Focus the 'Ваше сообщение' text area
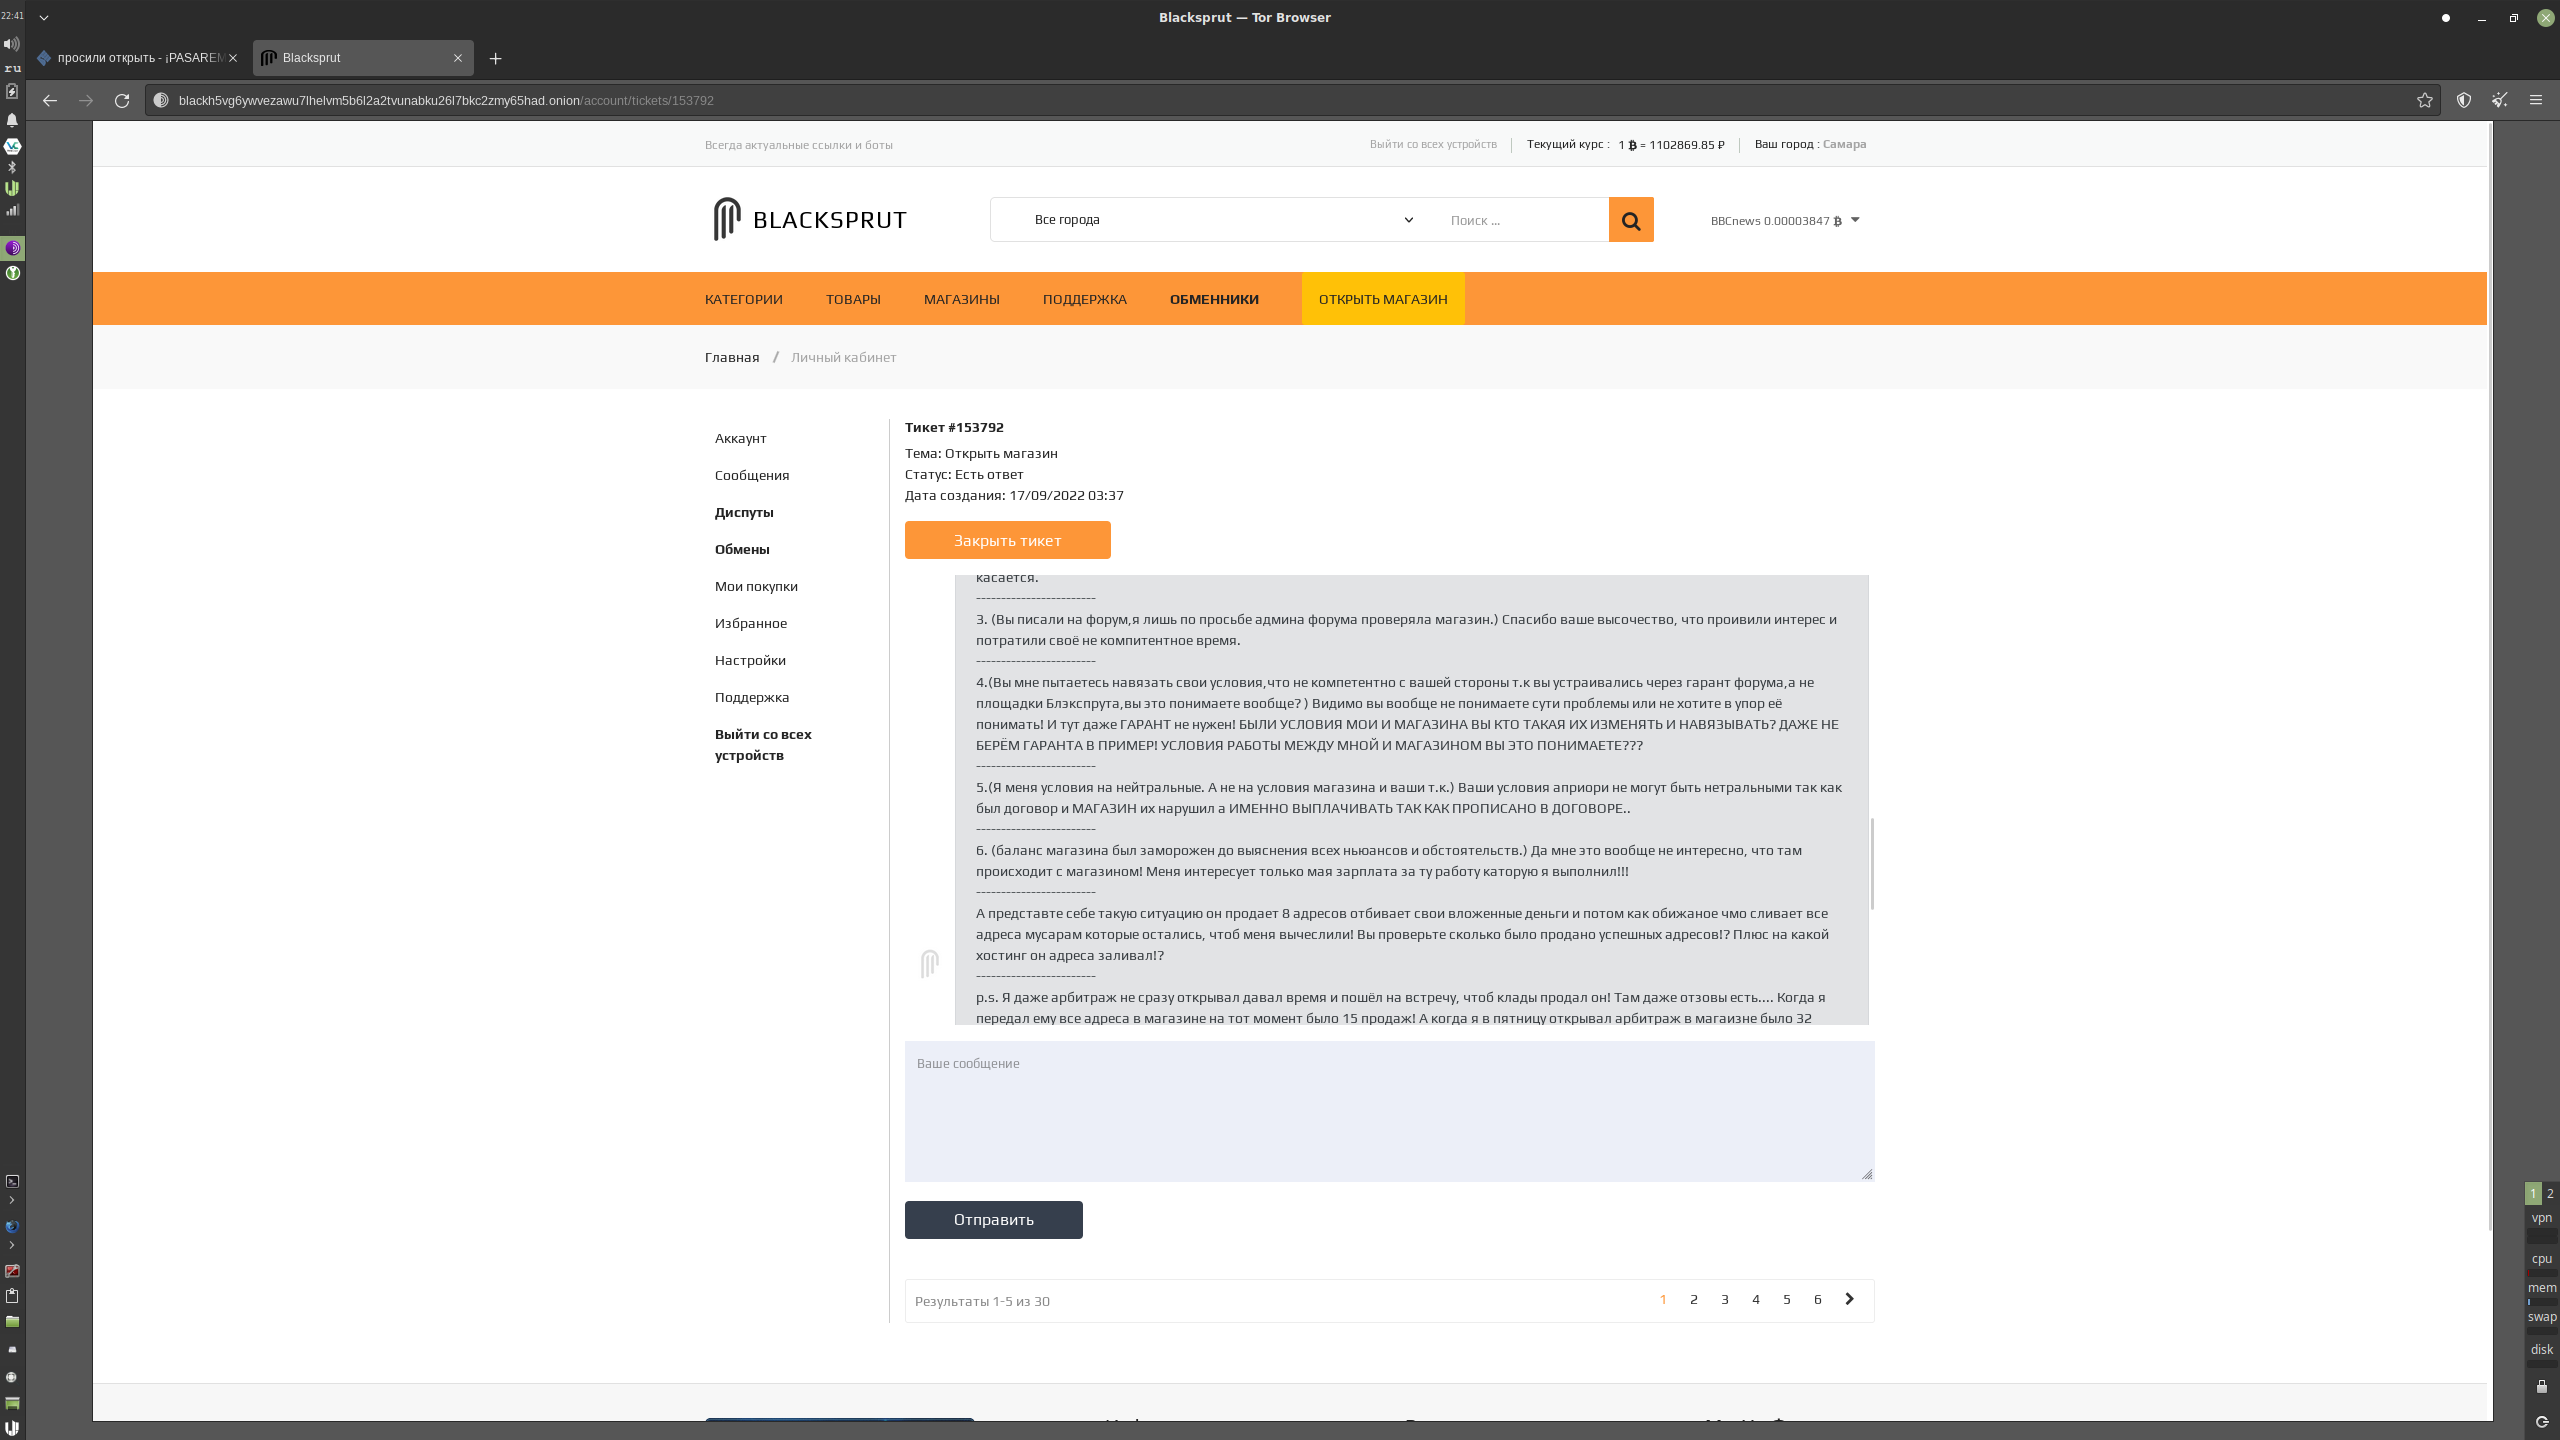Image resolution: width=2560 pixels, height=1440 pixels. coord(1389,1111)
